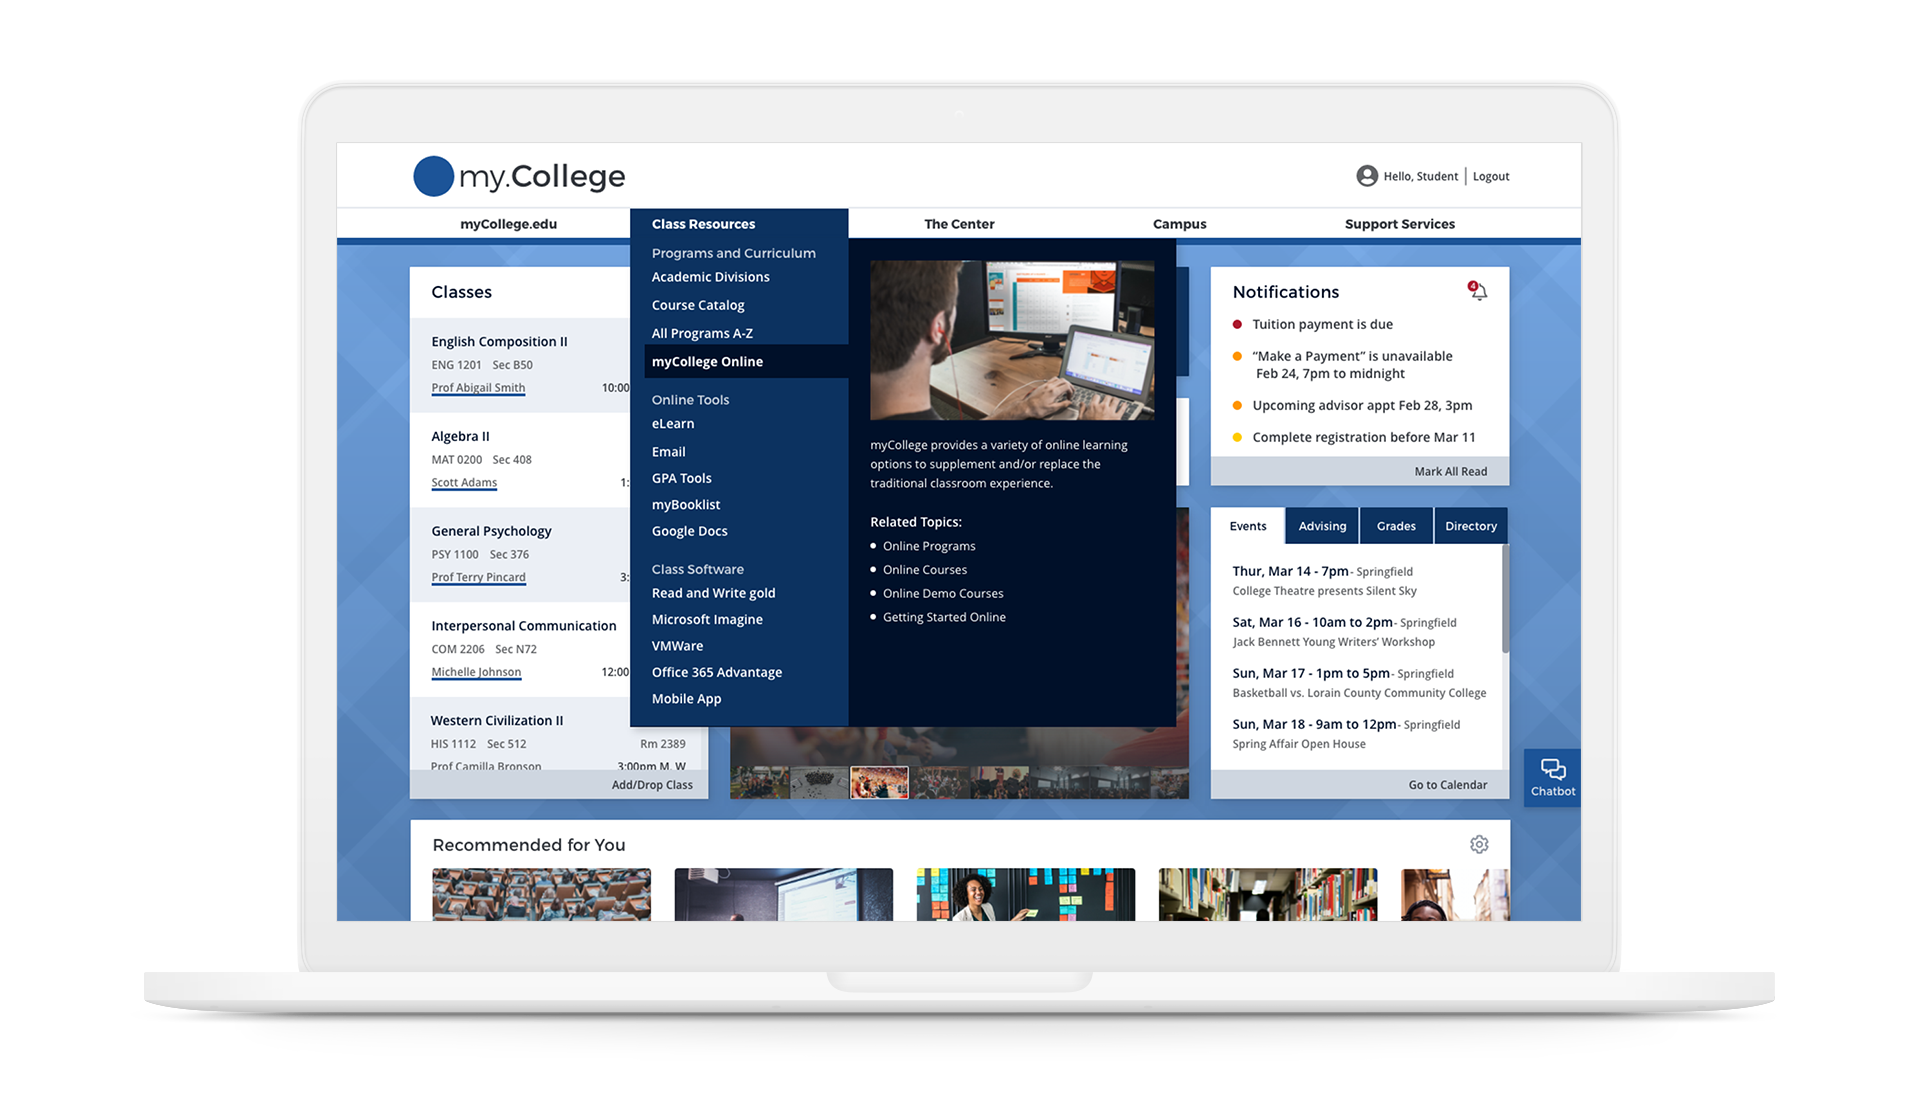Click Prof Abigail Smith profile link
1920x1117 pixels.
coord(477,387)
